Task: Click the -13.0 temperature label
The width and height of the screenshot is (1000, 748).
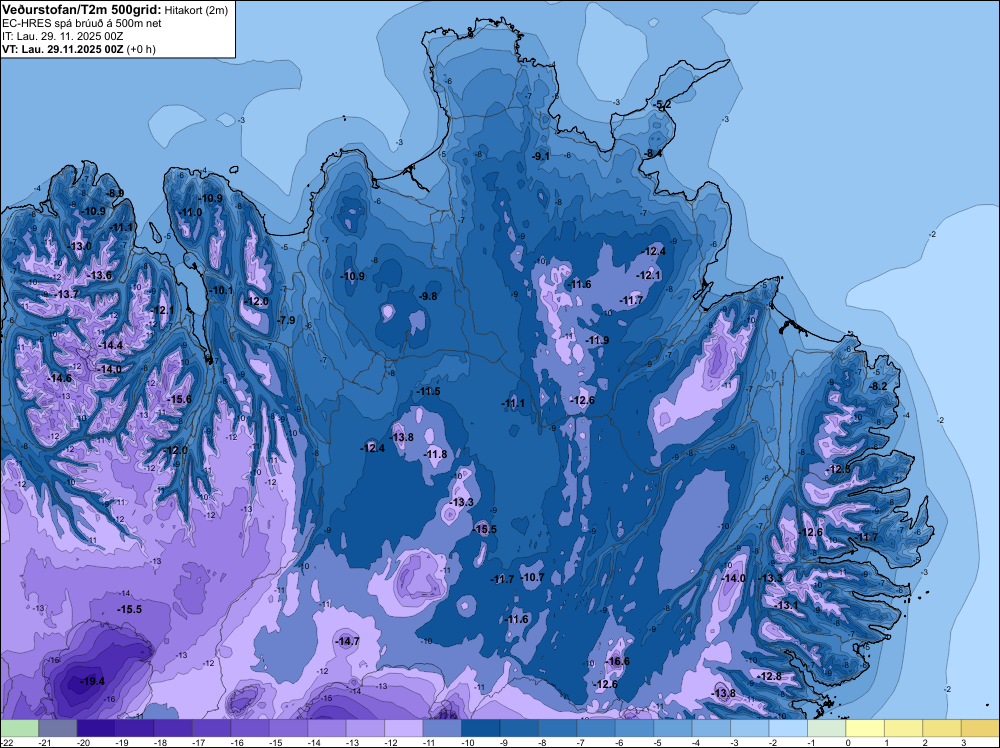Action: (79, 246)
